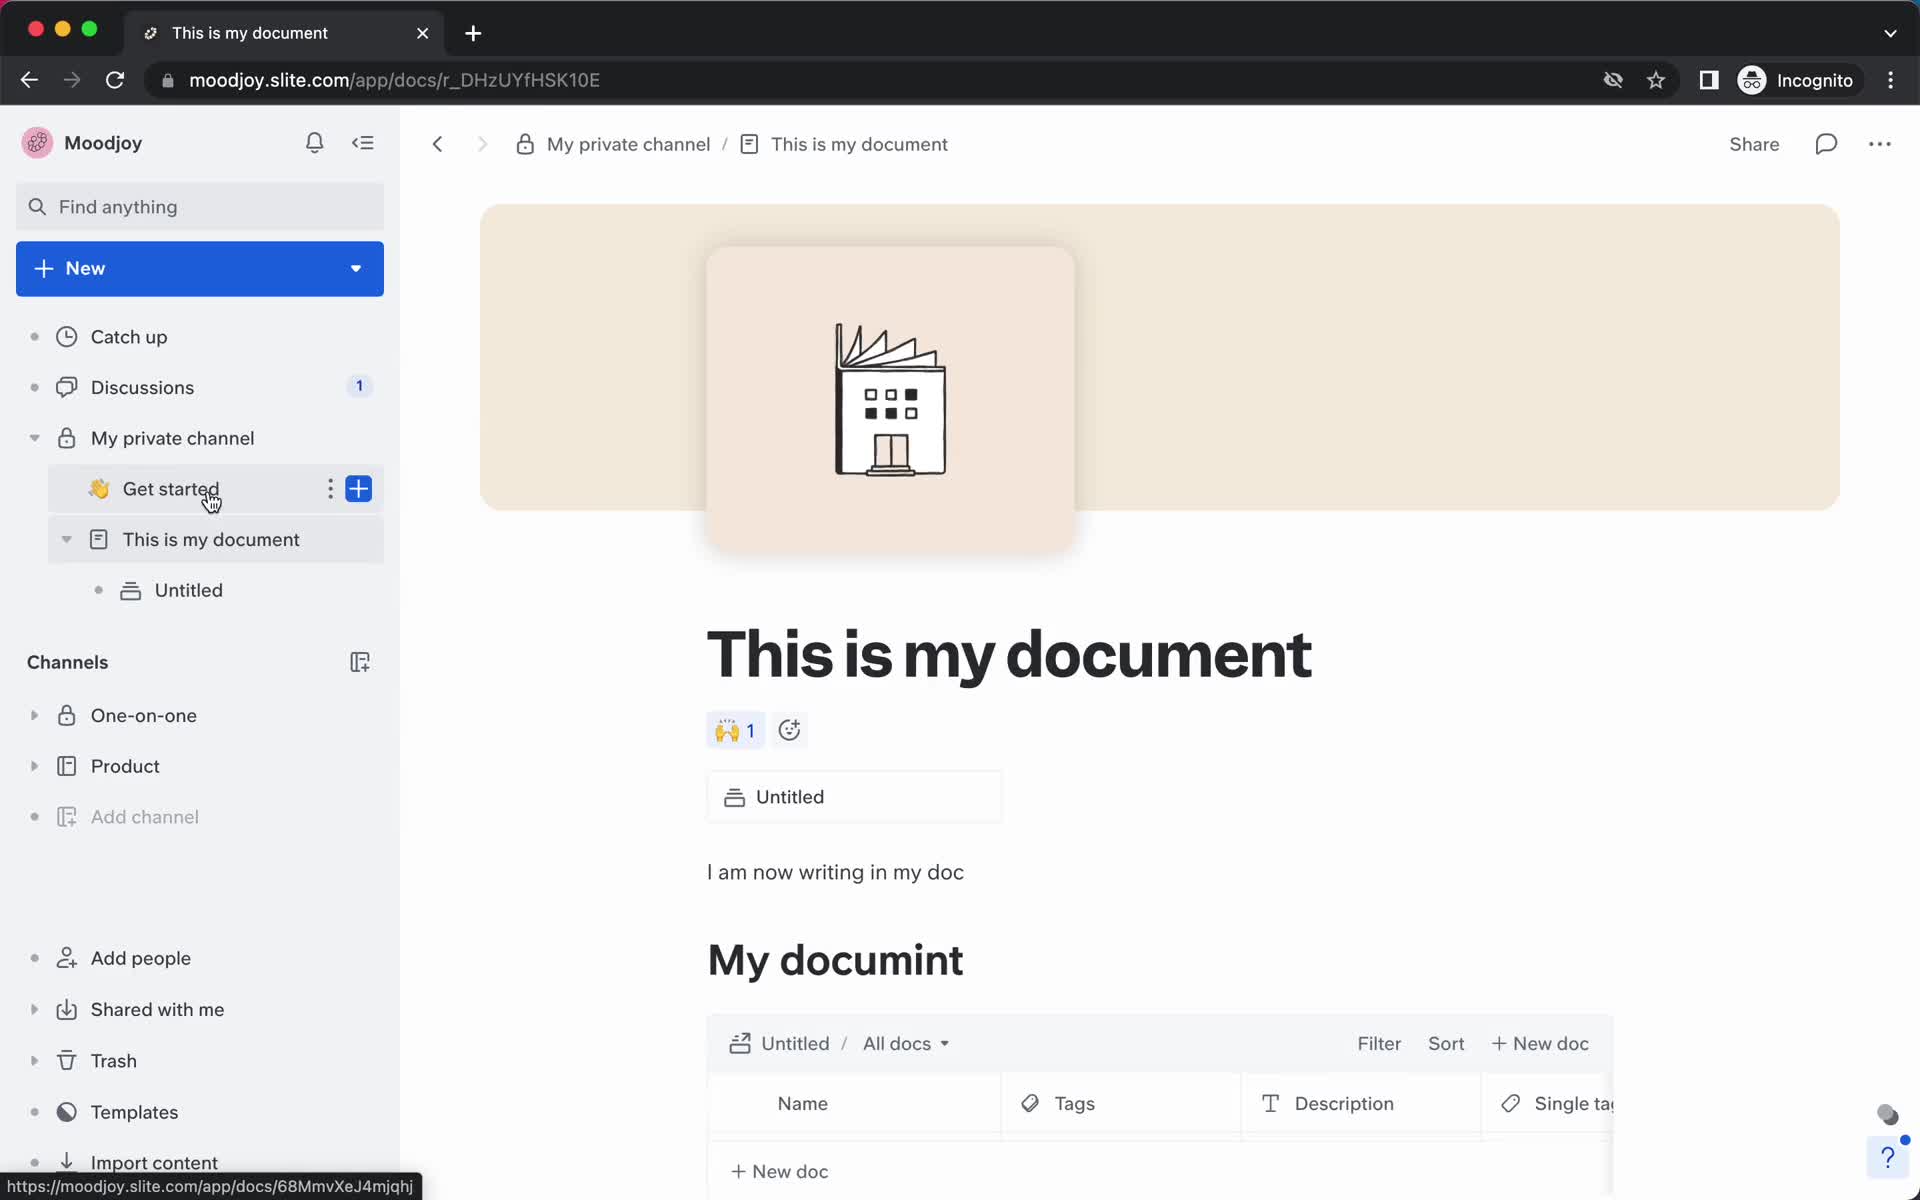Click the lock icon on My private channel
Screen dimensions: 1920x1200
[66, 437]
